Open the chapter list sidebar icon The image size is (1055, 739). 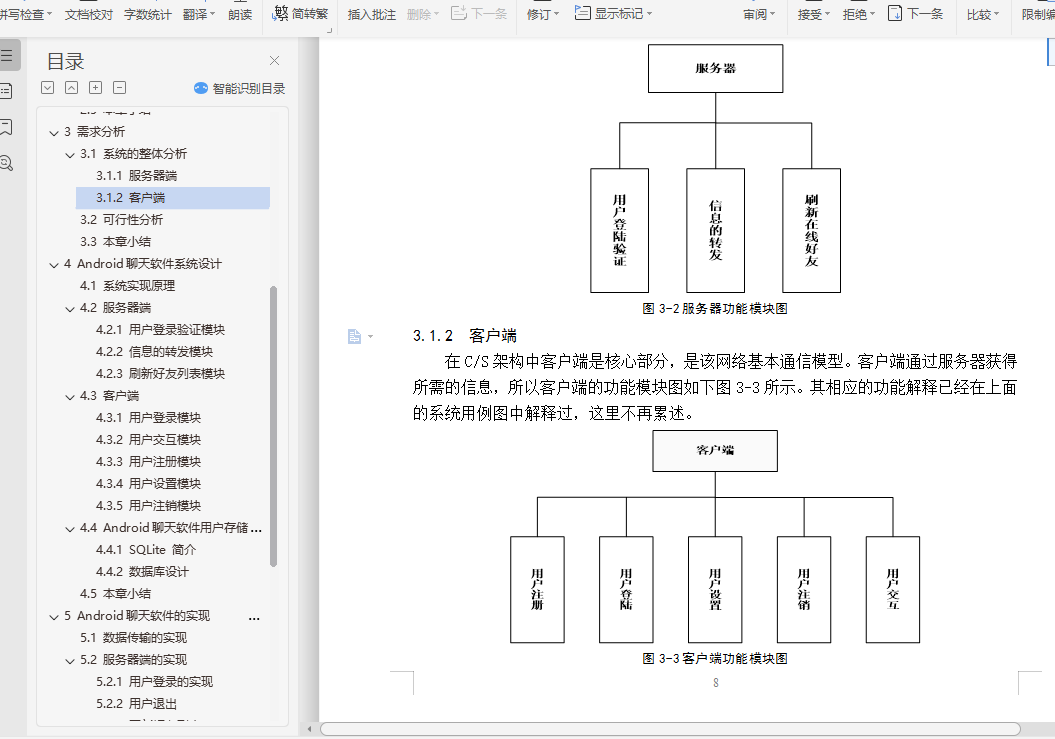point(6,91)
